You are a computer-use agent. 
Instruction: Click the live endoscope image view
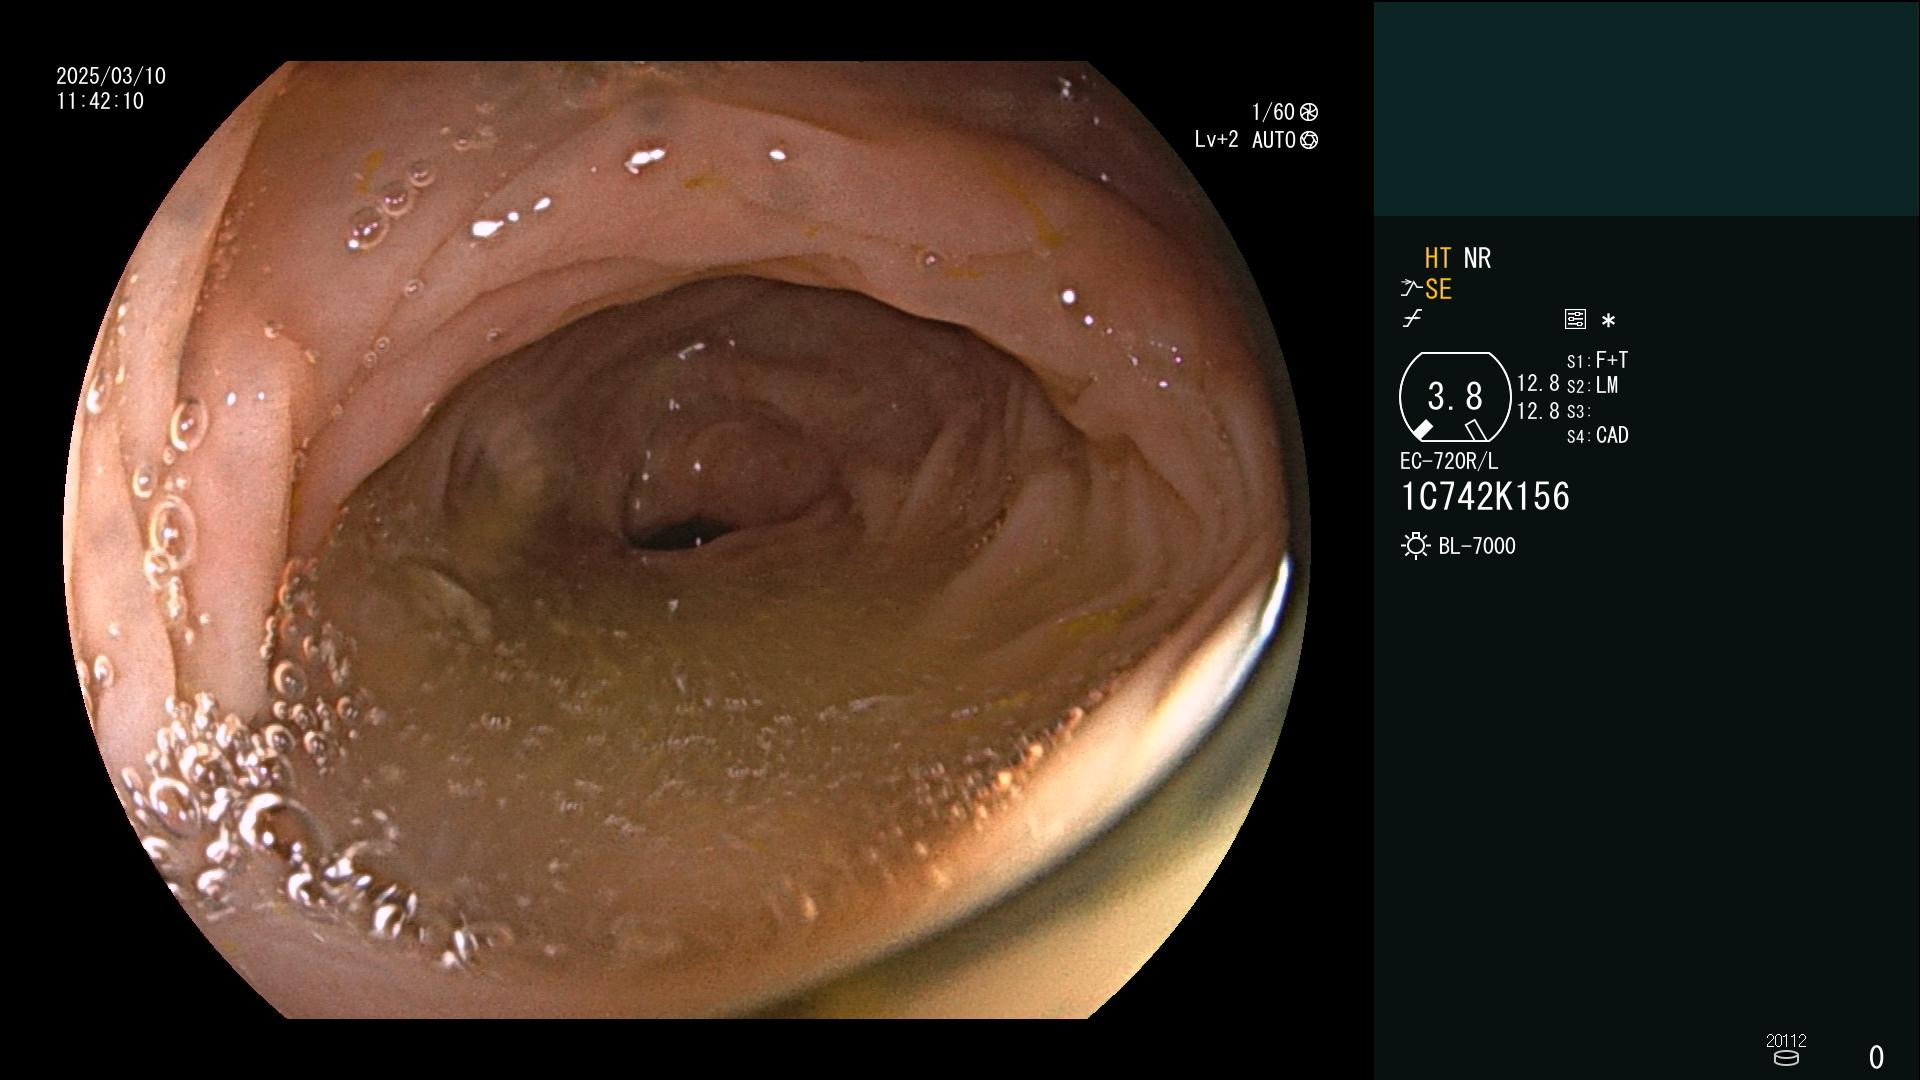pyautogui.click(x=686, y=540)
